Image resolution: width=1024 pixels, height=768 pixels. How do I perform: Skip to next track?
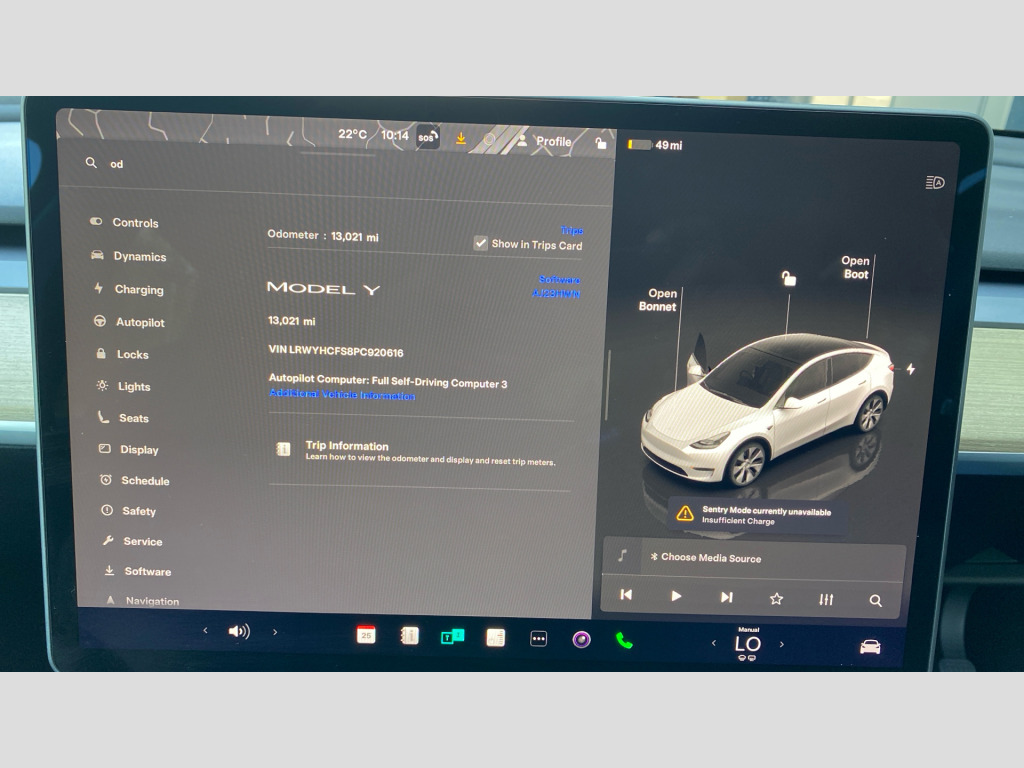726,597
